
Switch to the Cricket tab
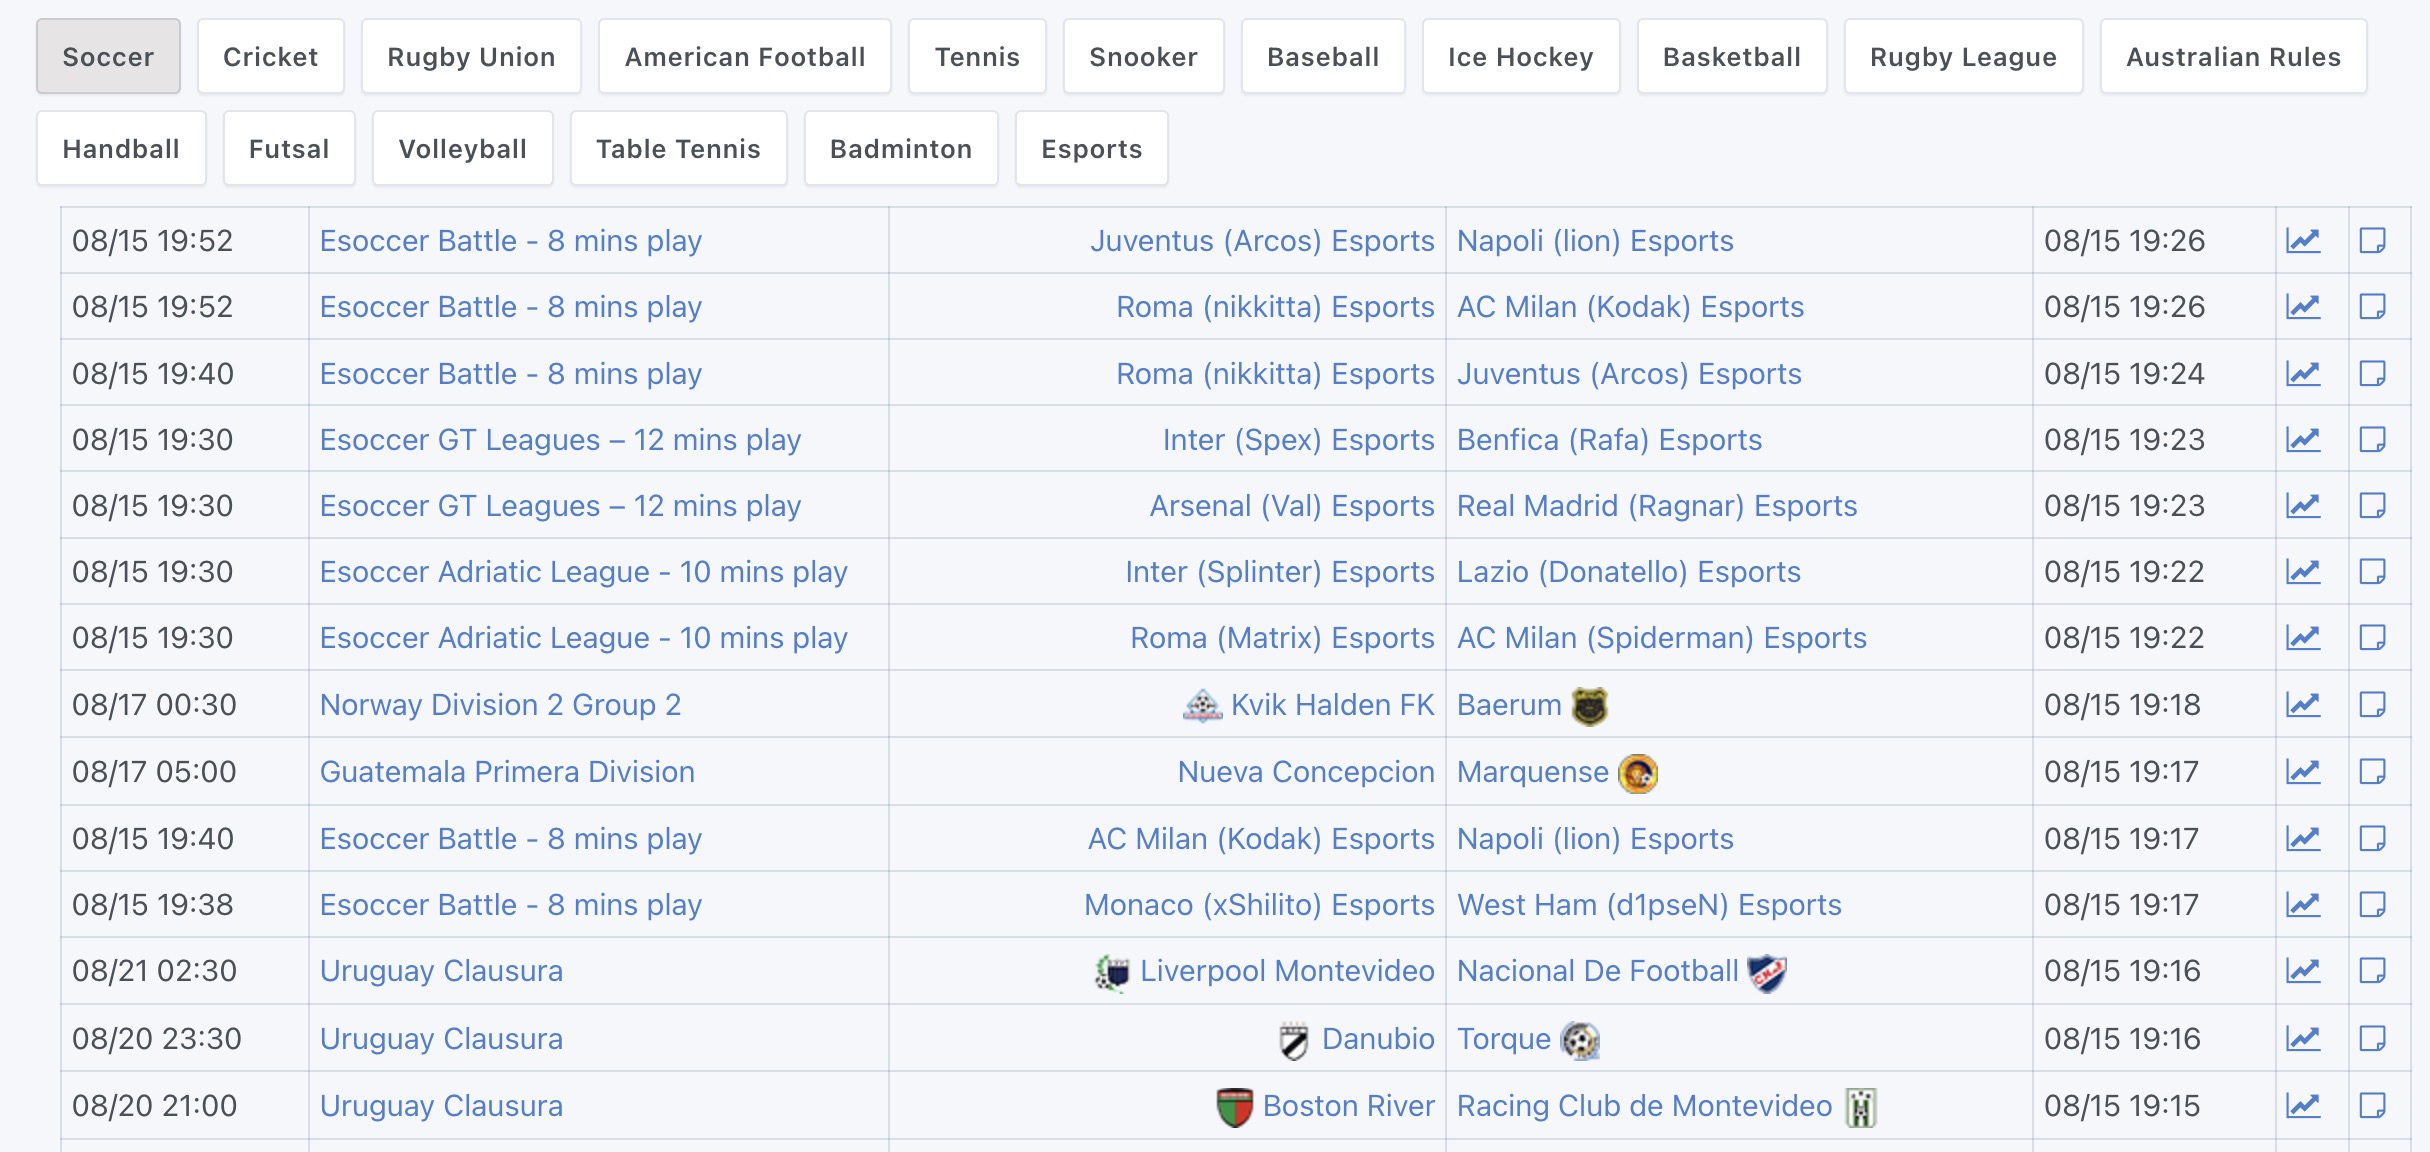tap(271, 56)
